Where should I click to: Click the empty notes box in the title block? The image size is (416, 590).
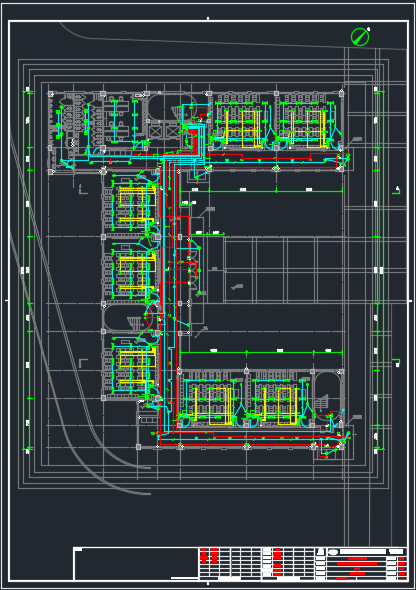(x=136, y=564)
